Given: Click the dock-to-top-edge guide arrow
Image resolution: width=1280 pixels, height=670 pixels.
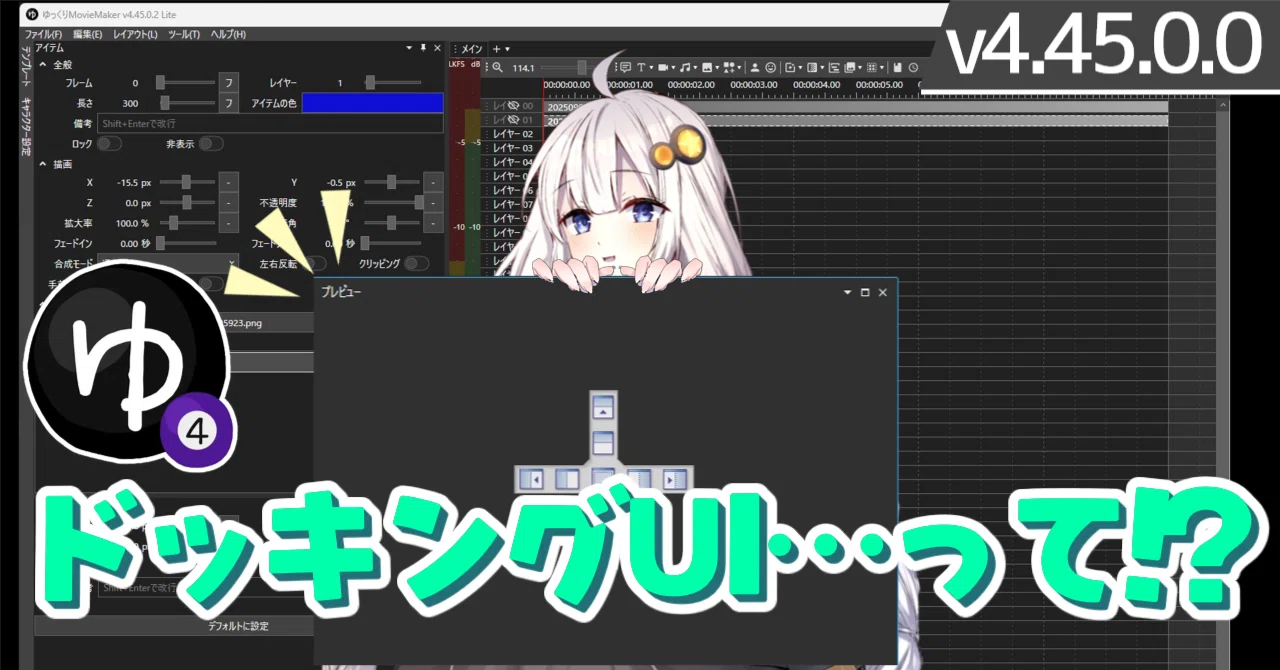Looking at the screenshot, I should tap(603, 407).
